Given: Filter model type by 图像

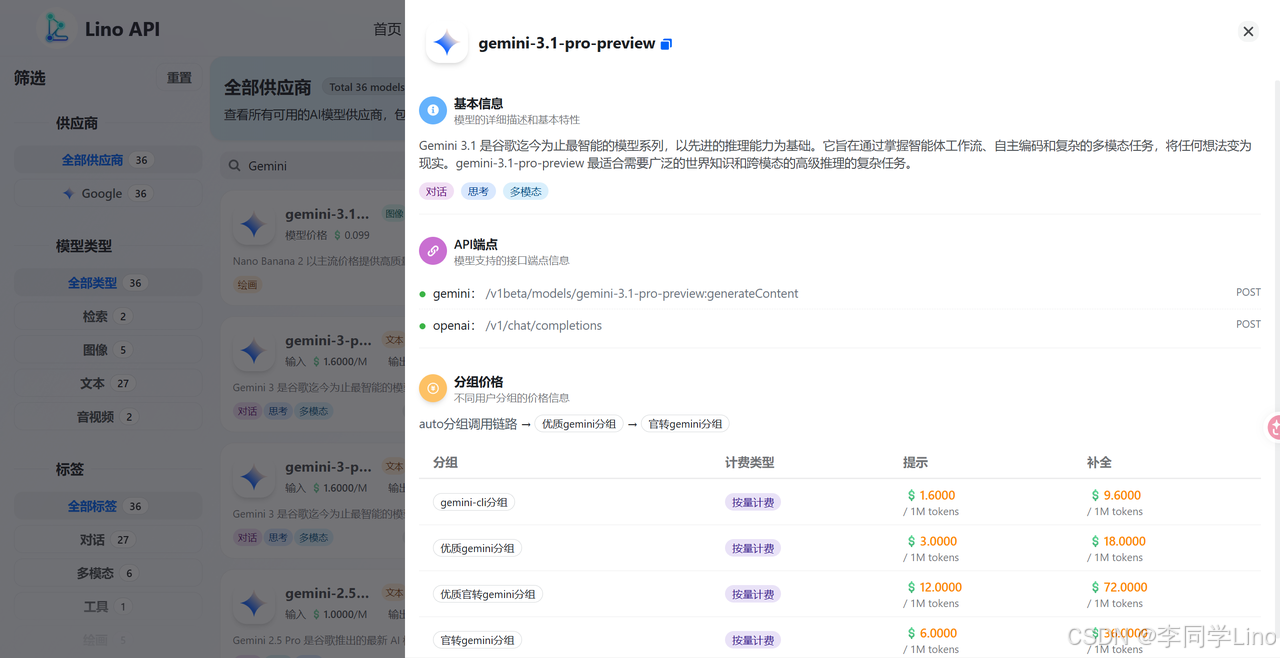Looking at the screenshot, I should (106, 350).
